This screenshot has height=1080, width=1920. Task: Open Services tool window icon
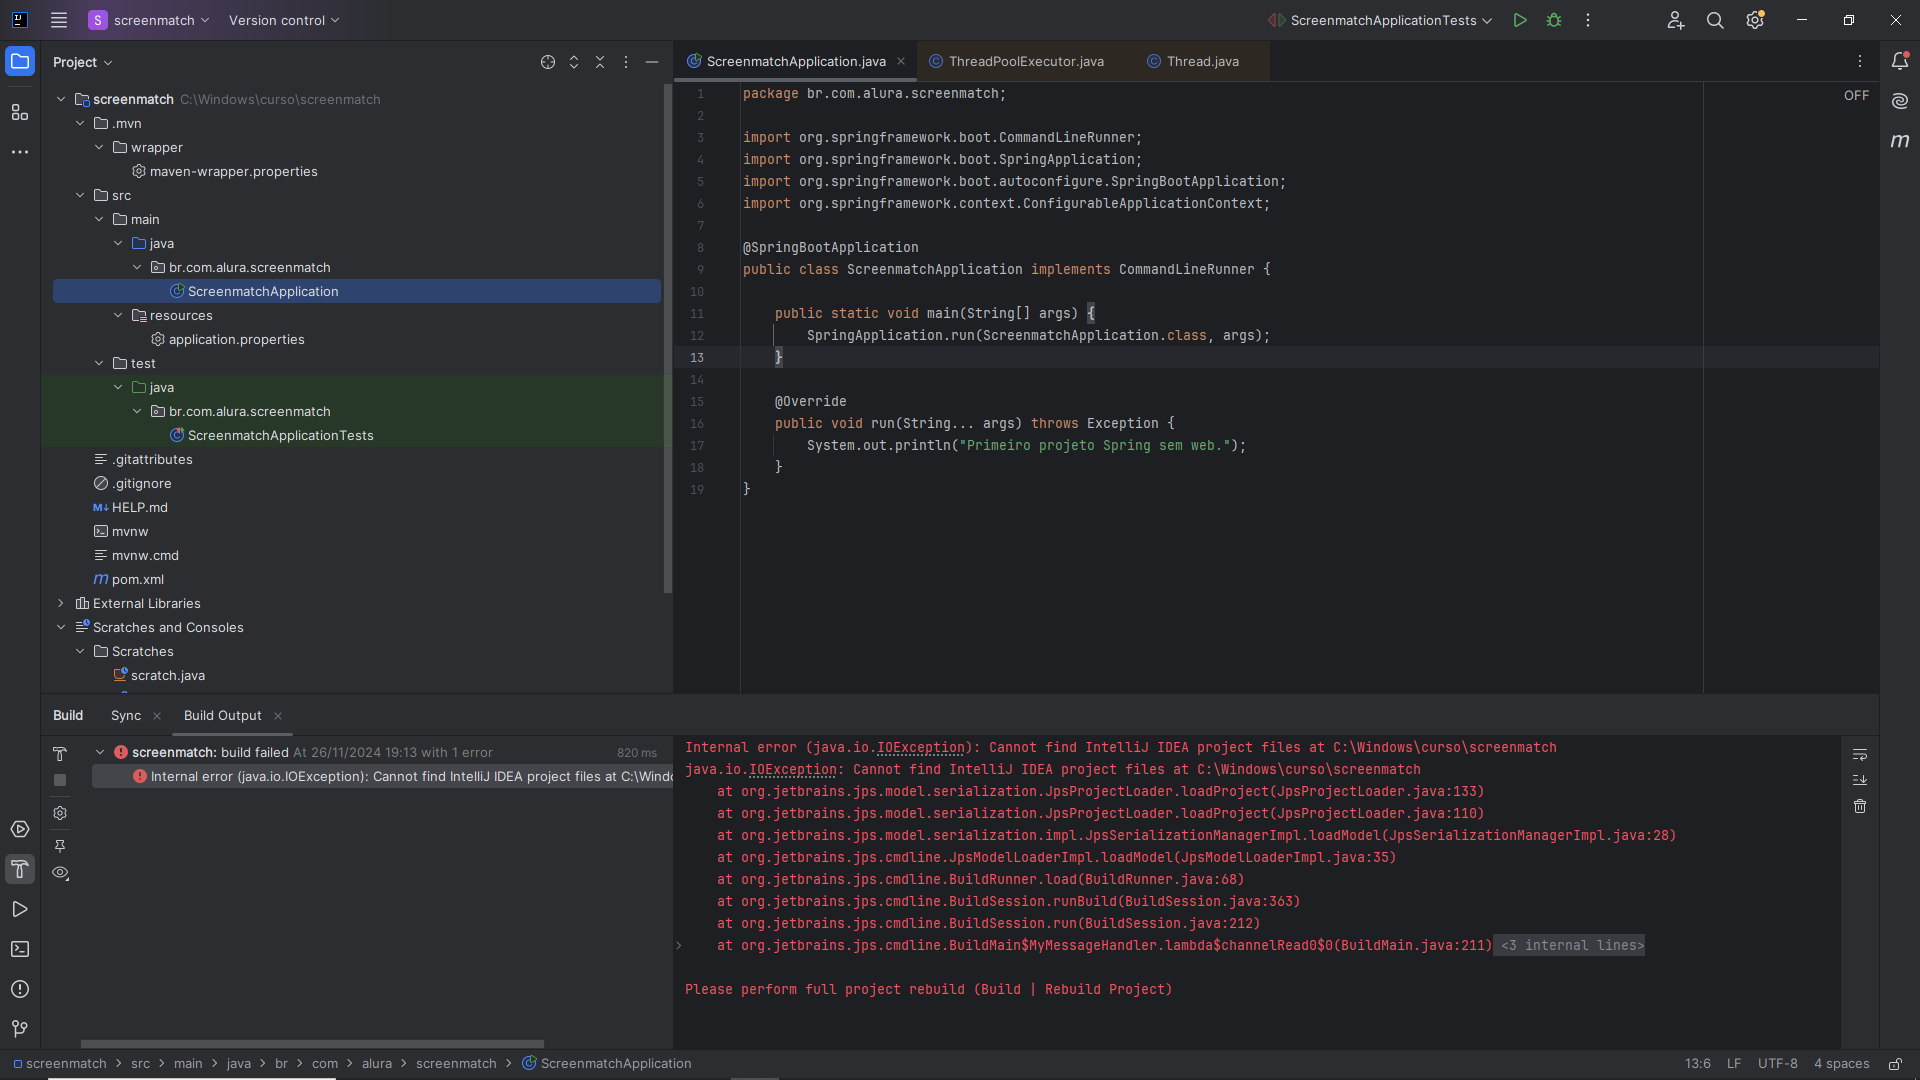tap(20, 829)
